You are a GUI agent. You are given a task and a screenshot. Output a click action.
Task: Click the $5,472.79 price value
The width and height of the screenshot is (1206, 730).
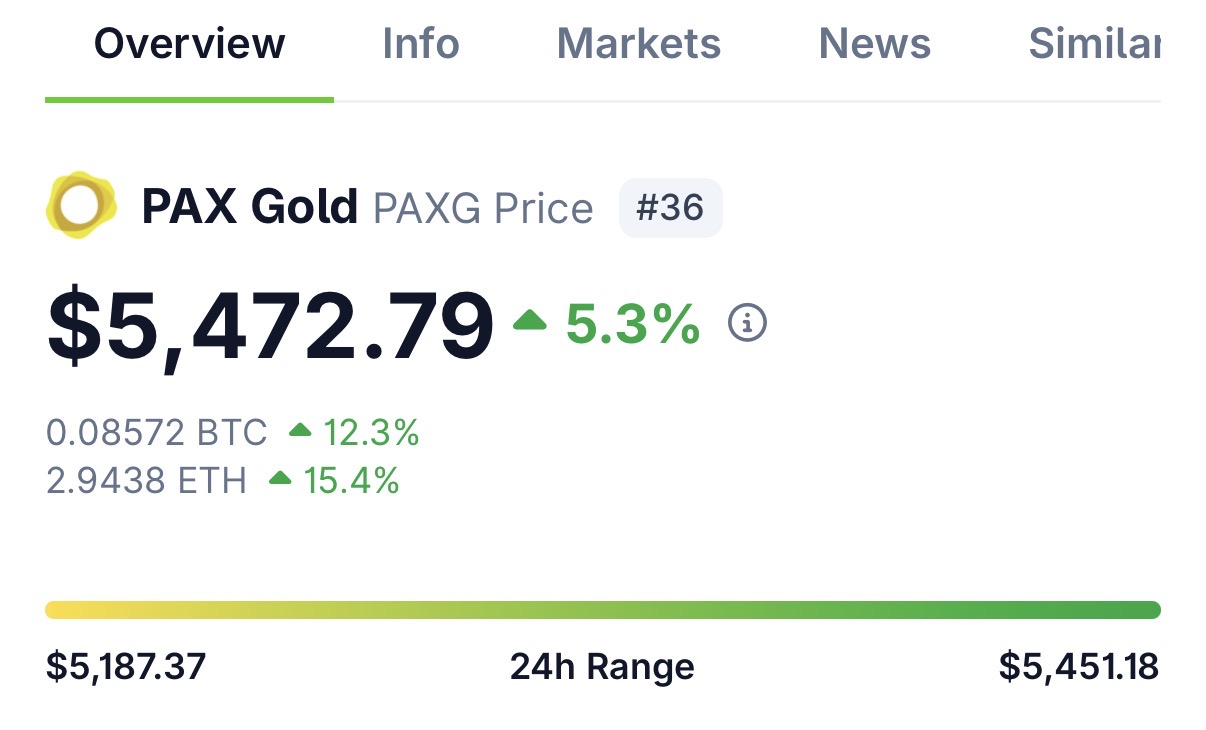point(270,325)
